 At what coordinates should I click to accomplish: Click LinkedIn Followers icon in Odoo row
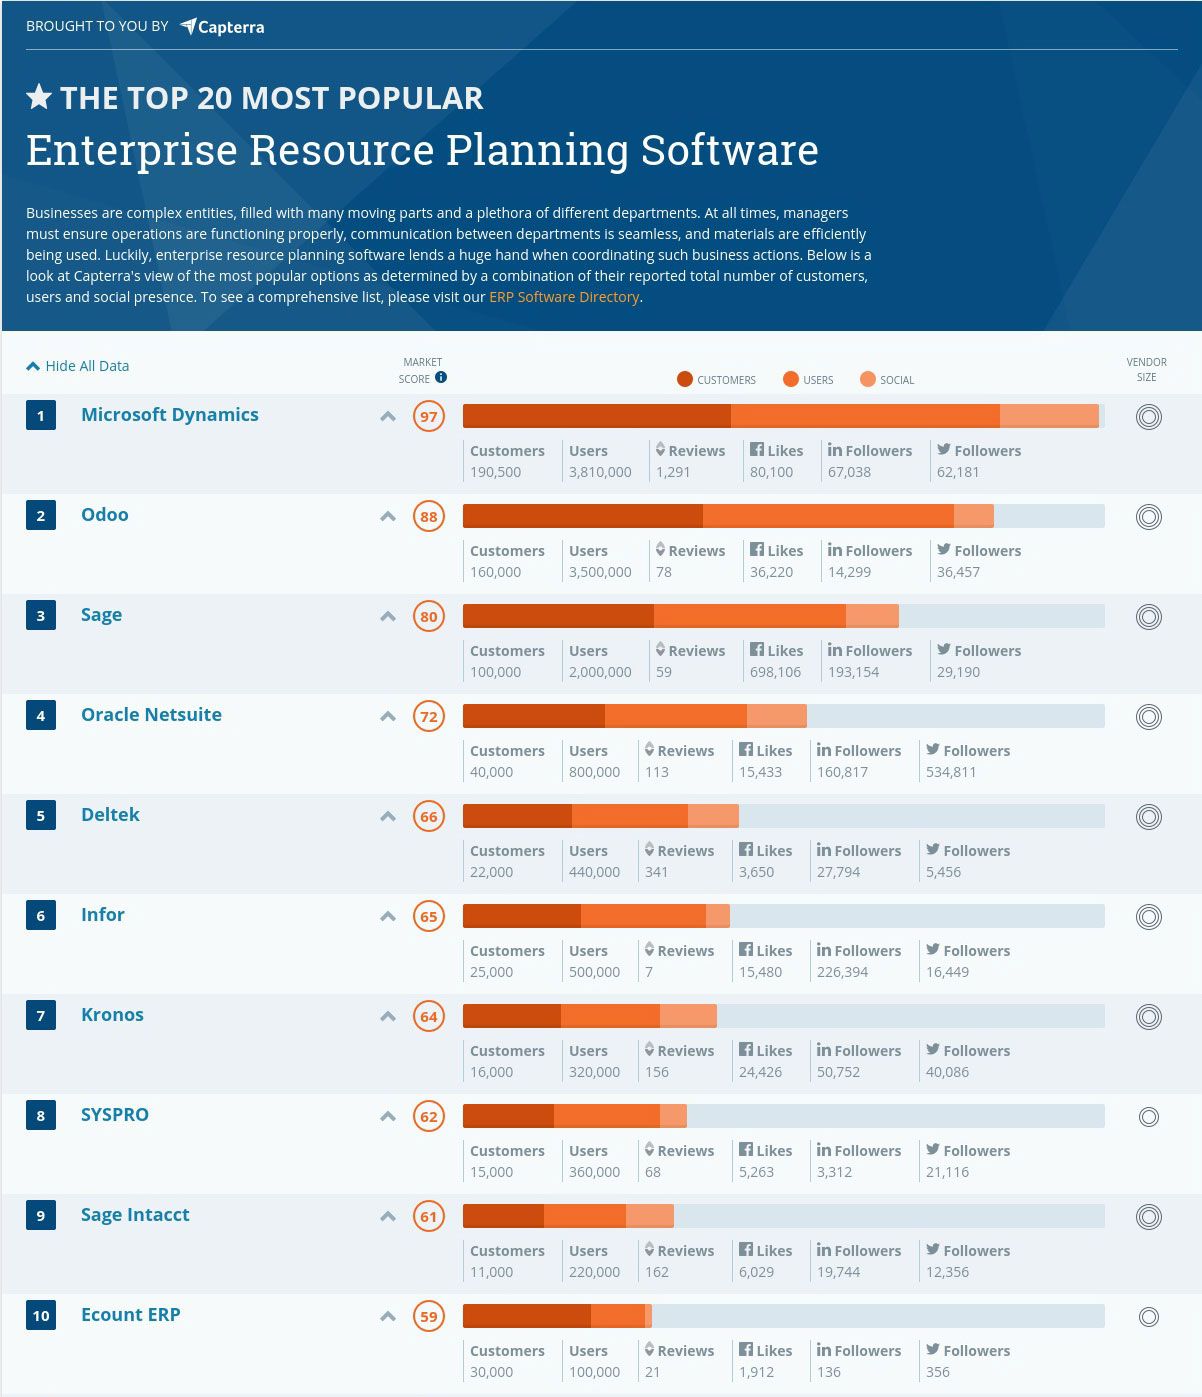coord(835,550)
